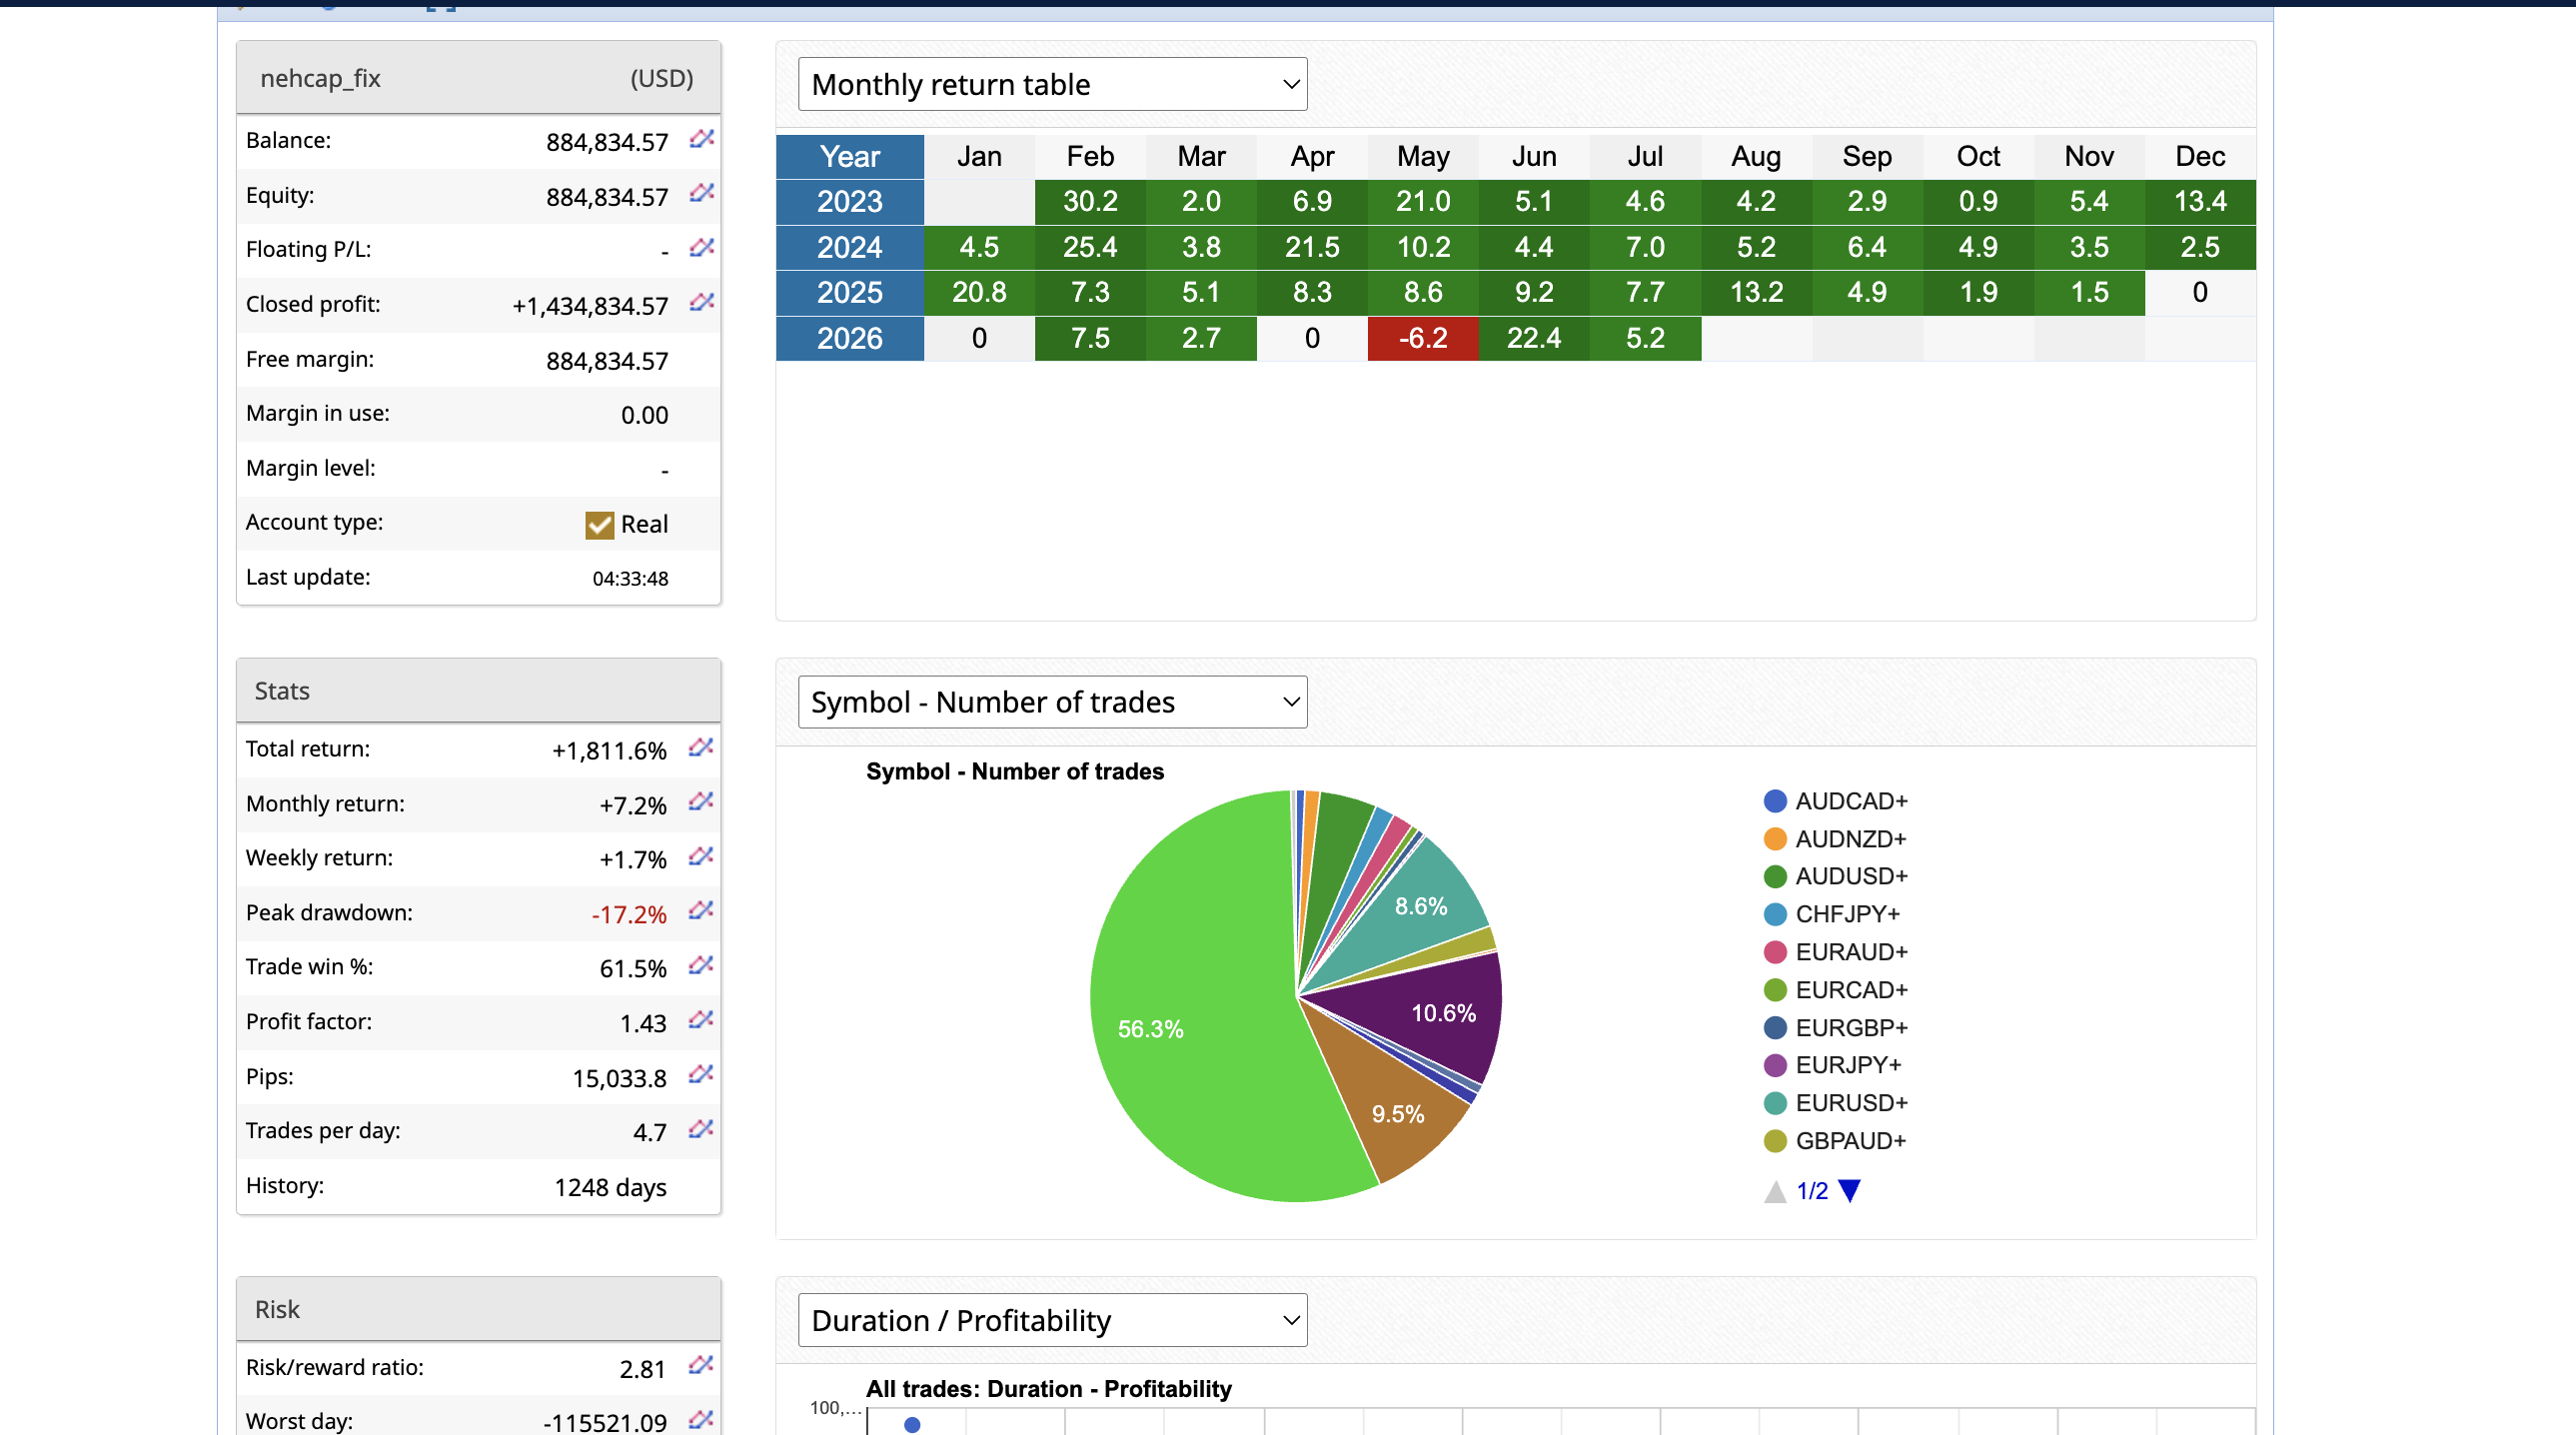Click the chart icon beside Trade win %
Viewport: 2576px width, 1435px height.
701,966
